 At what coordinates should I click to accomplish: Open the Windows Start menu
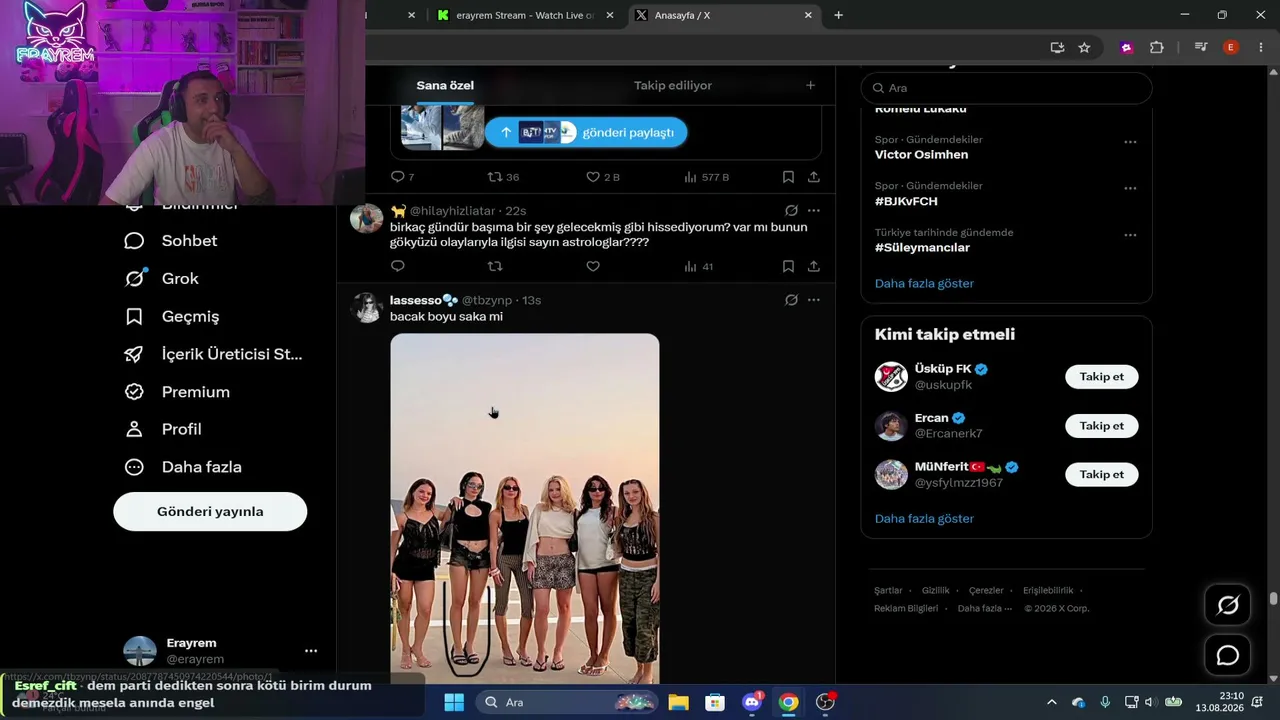(453, 702)
